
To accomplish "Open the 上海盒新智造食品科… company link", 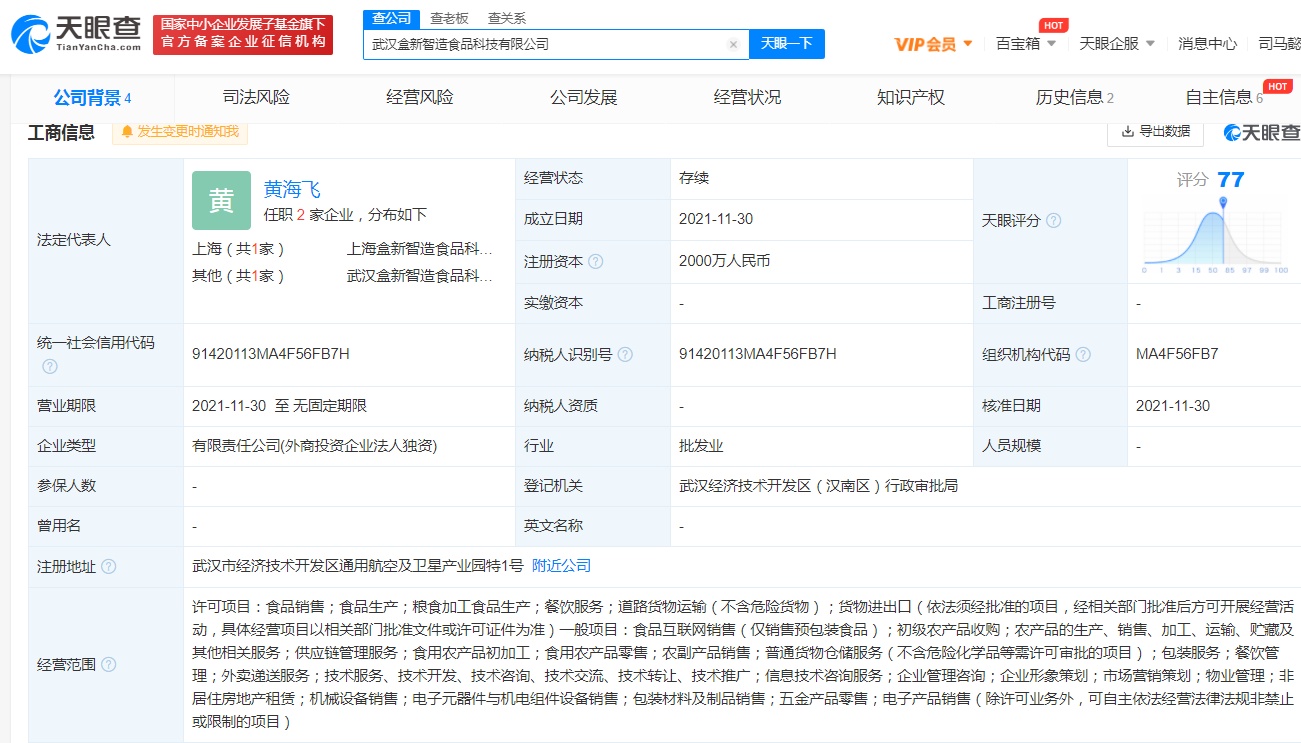I will tap(420, 249).
